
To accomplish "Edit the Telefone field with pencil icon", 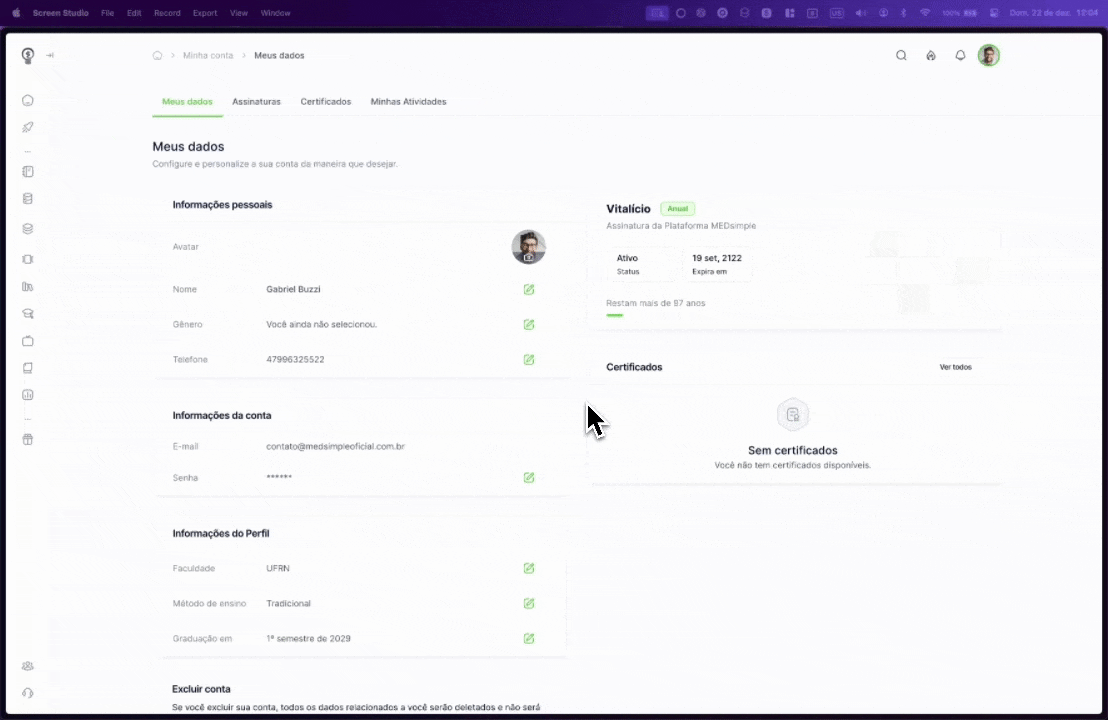I will pos(529,359).
